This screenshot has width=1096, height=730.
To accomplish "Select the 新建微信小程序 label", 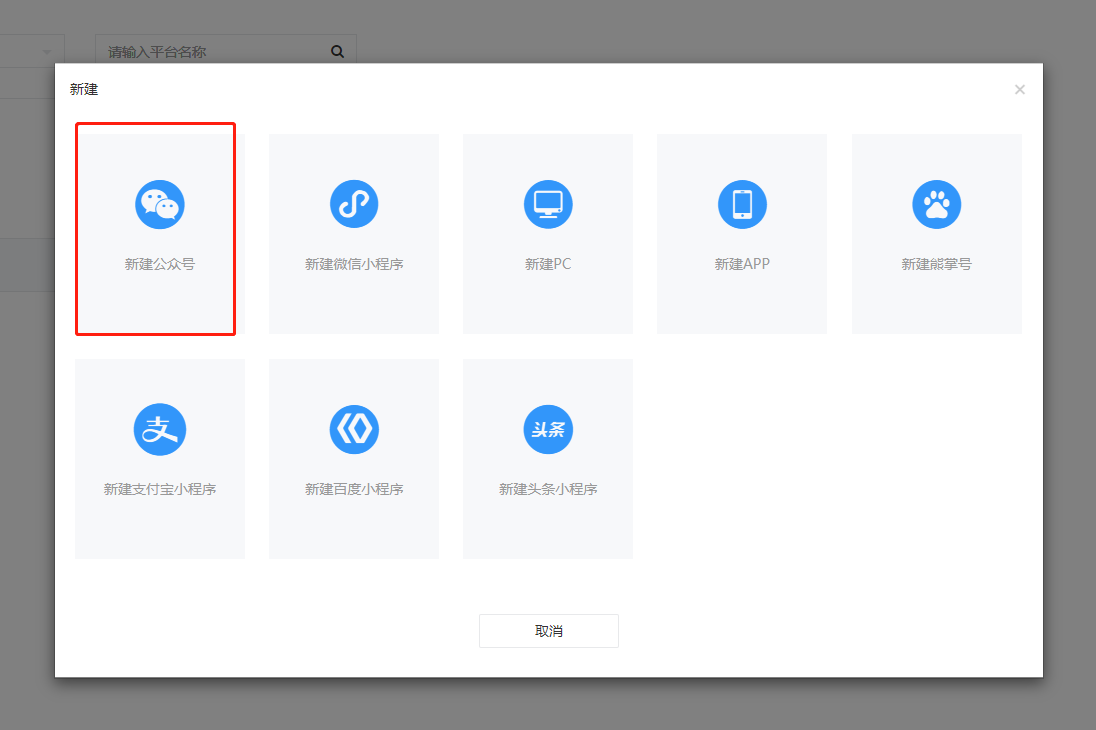I will 354,264.
